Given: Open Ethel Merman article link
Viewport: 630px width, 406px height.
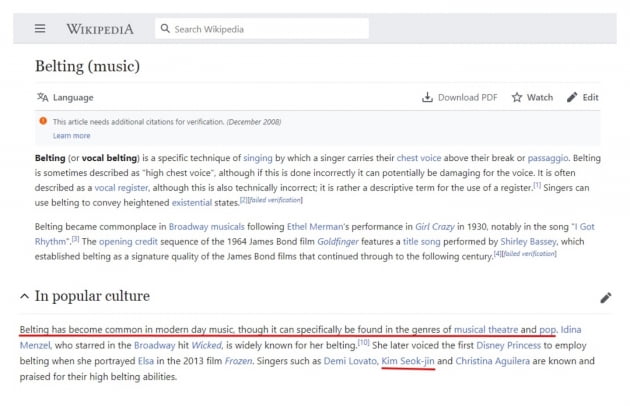Looking at the screenshot, I should [x=315, y=227].
